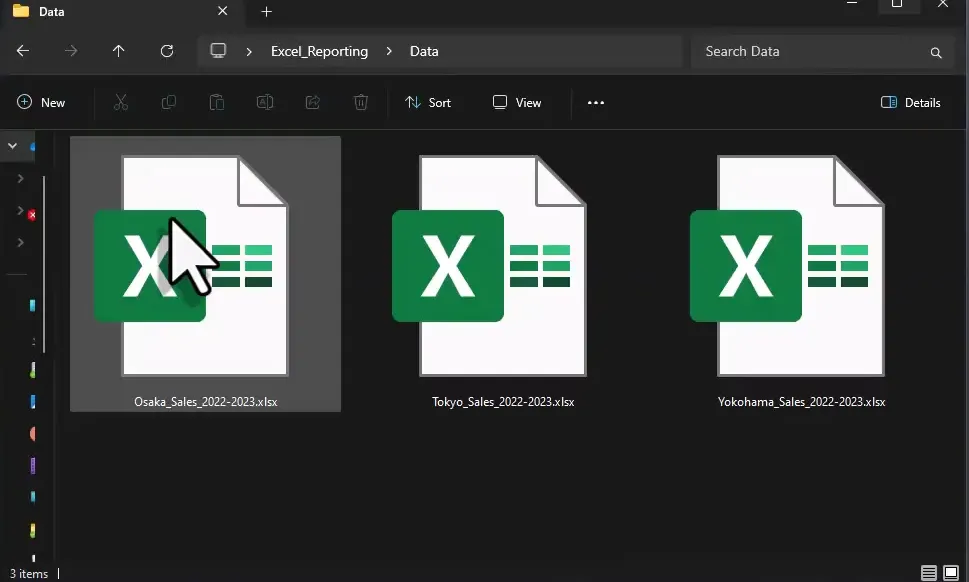Delete the selected Excel file
This screenshot has width=969, height=582.
(x=361, y=102)
